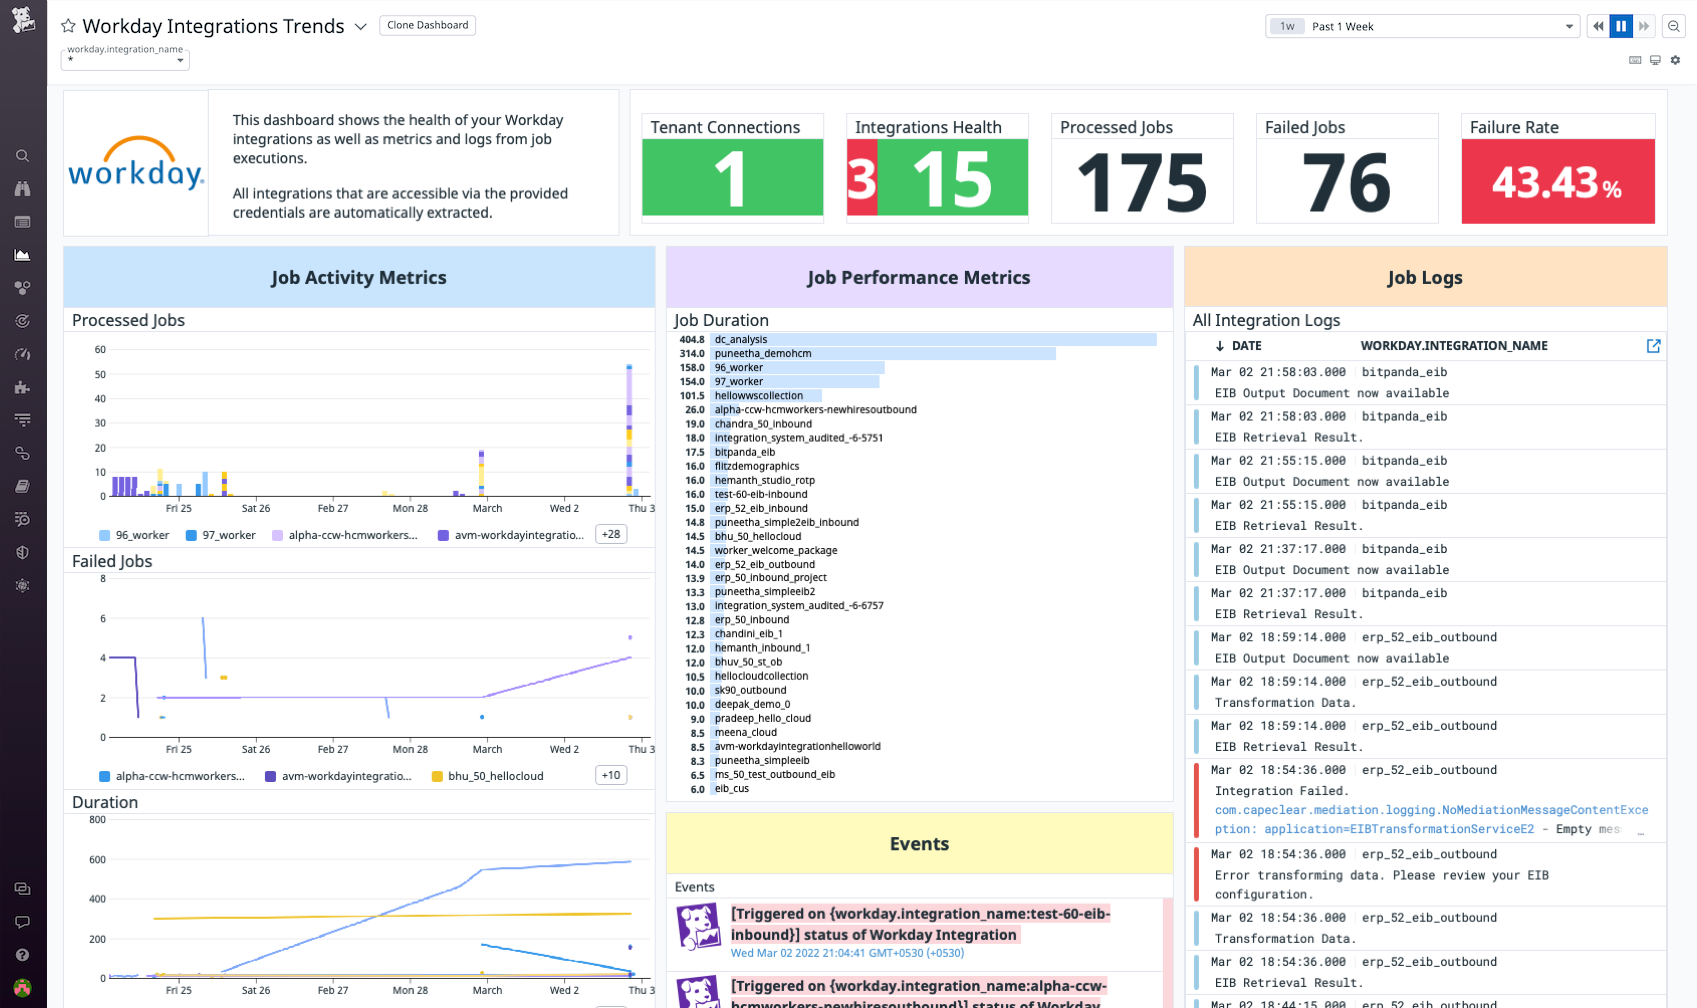Open dashboard settings with the gear icon
1697x1008 pixels.
(1676, 60)
